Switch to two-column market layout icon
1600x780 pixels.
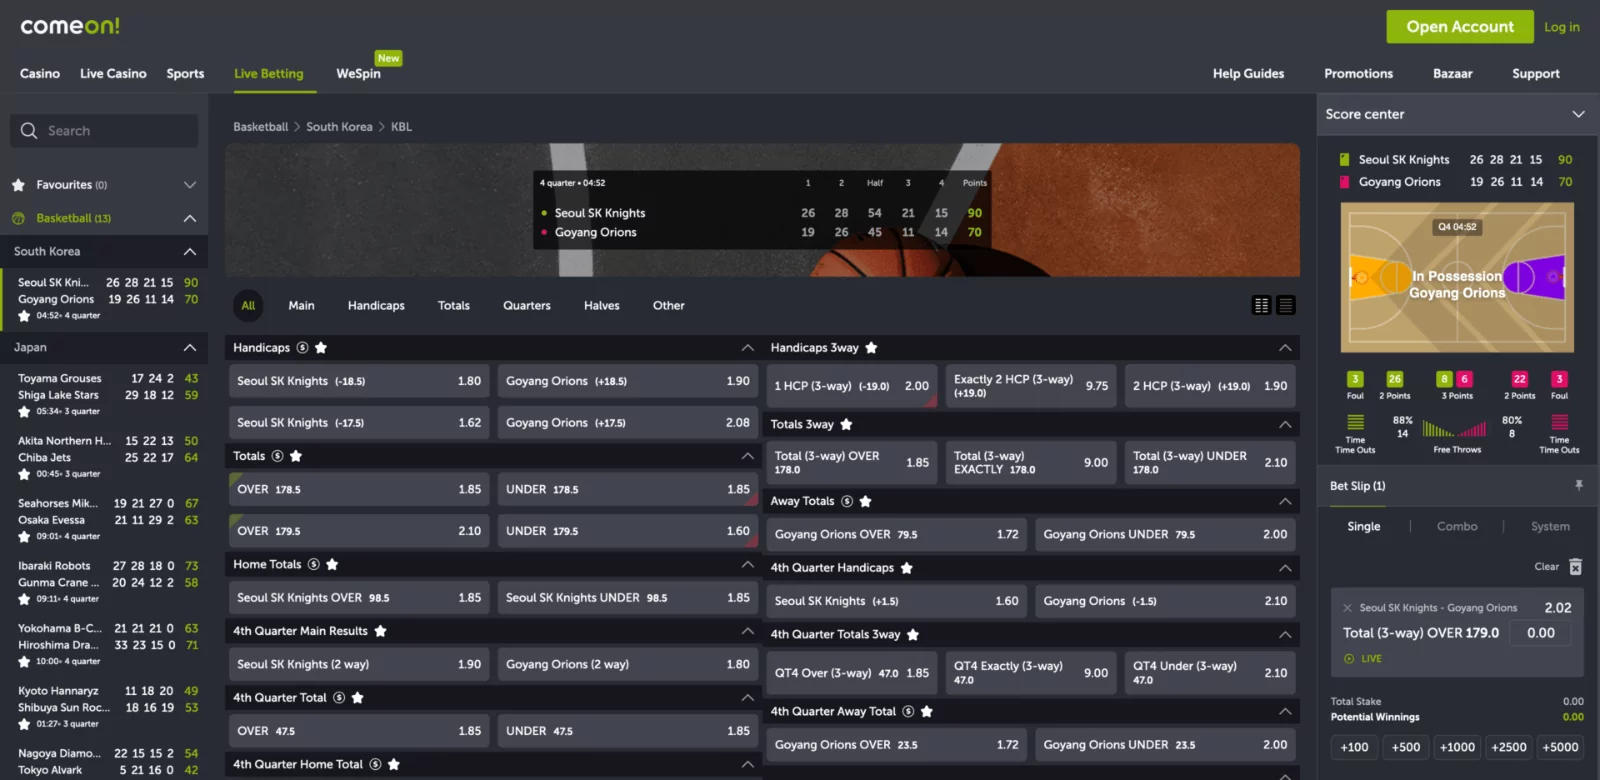click(x=1262, y=306)
